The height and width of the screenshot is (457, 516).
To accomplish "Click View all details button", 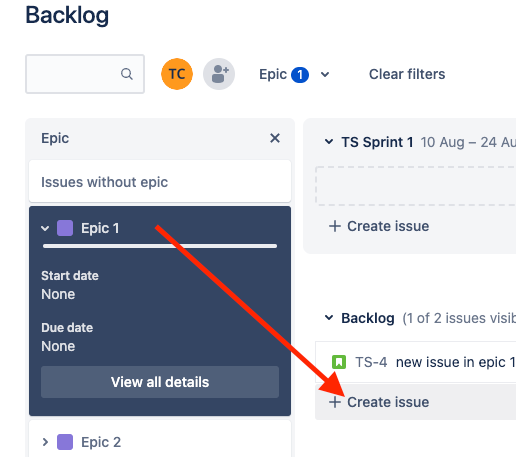I will click(x=160, y=382).
